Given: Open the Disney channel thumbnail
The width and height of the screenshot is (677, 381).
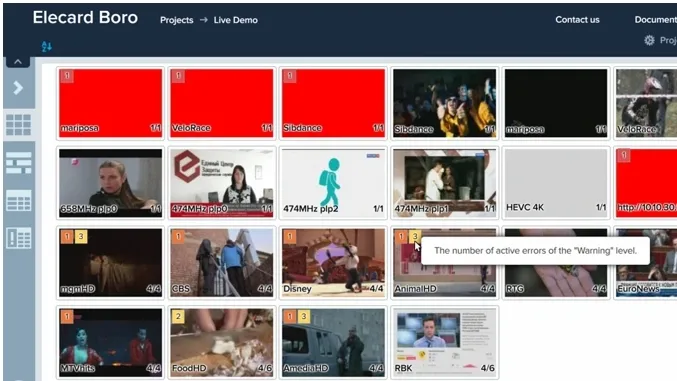Looking at the screenshot, I should pos(333,263).
